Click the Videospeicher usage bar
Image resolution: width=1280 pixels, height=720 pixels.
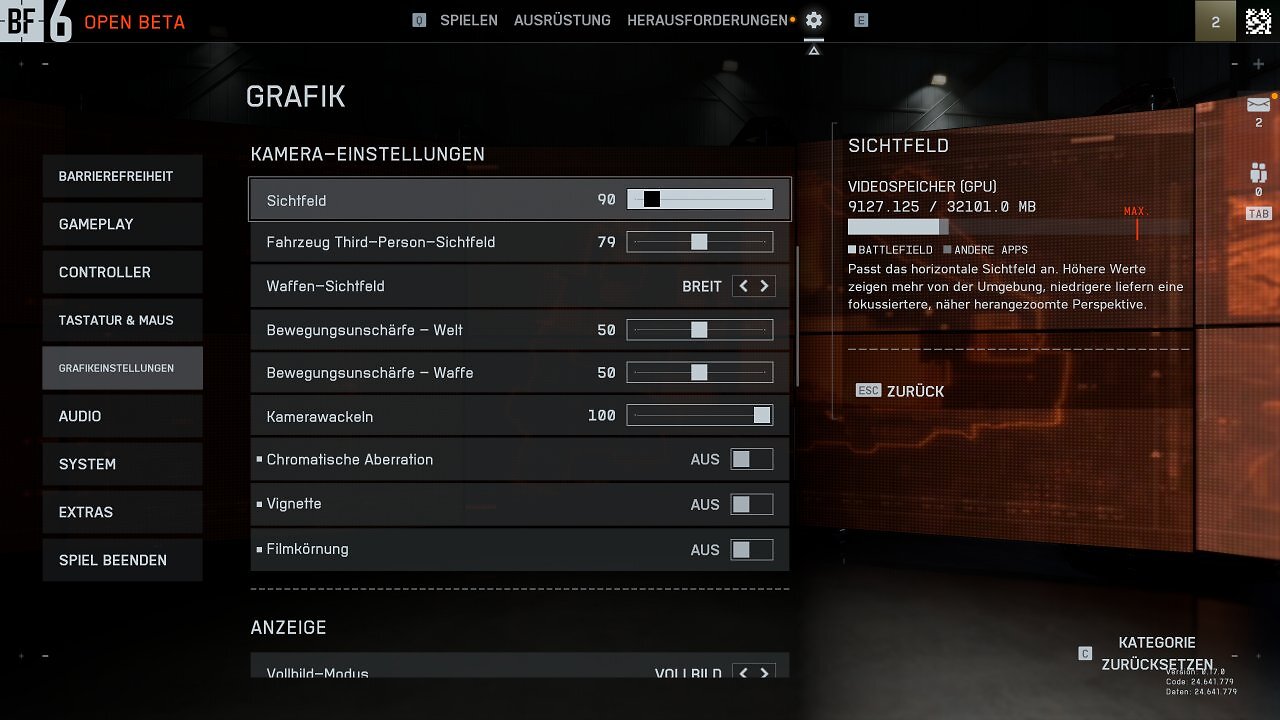coord(1019,227)
